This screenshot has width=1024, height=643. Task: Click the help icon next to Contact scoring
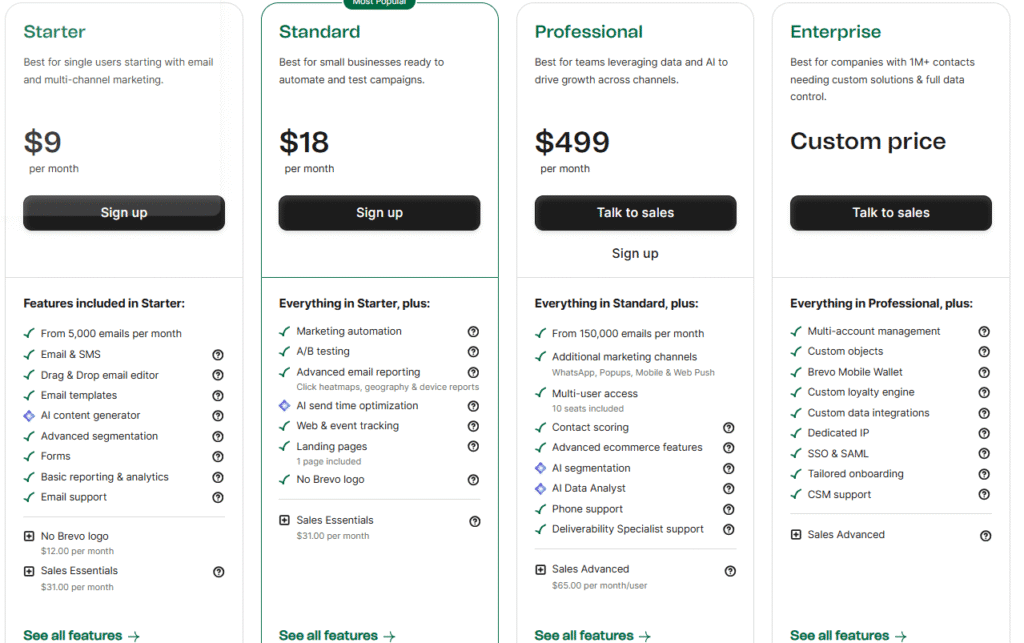[x=730, y=428]
